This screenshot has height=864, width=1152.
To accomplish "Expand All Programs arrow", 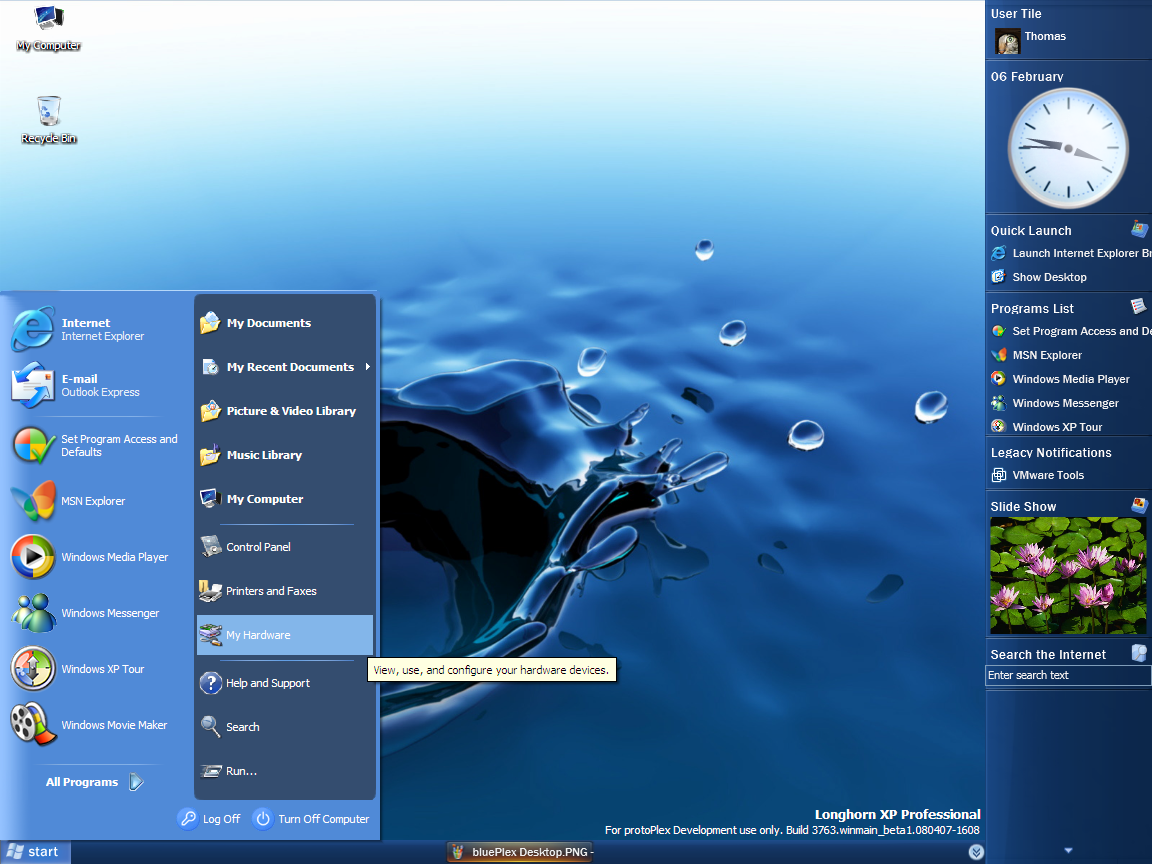I will [137, 782].
